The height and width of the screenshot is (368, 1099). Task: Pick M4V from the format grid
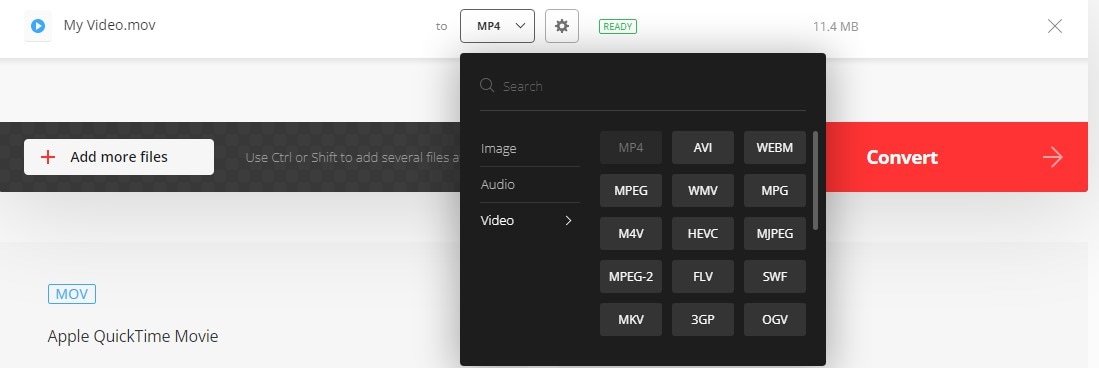(631, 233)
